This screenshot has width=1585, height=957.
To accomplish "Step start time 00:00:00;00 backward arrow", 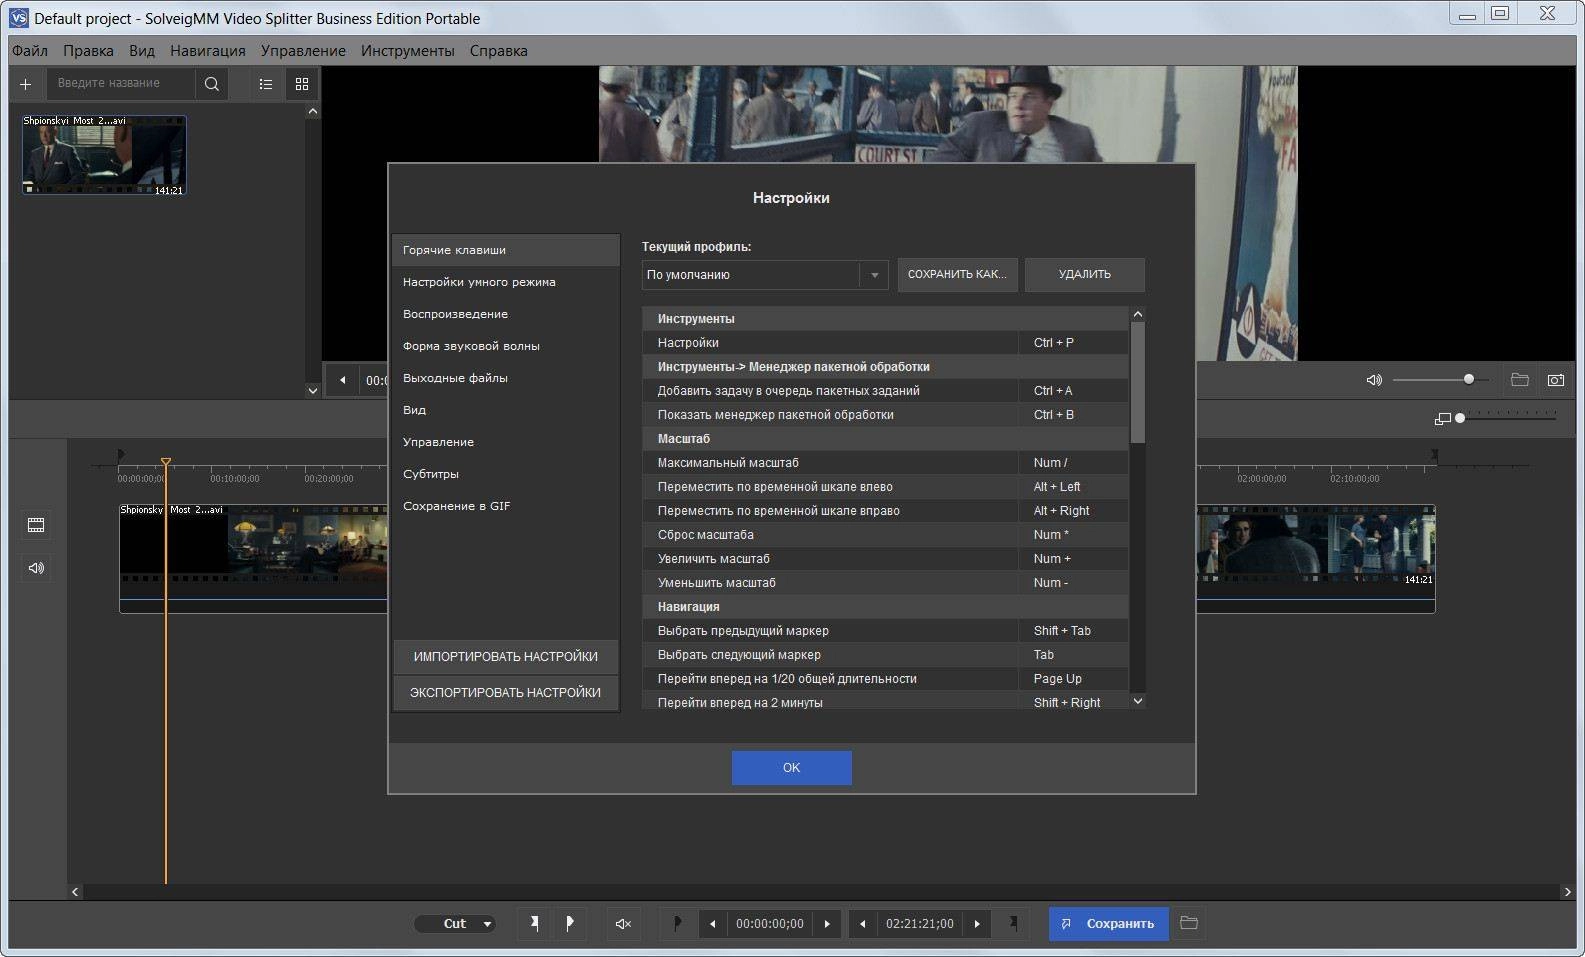I will [712, 923].
